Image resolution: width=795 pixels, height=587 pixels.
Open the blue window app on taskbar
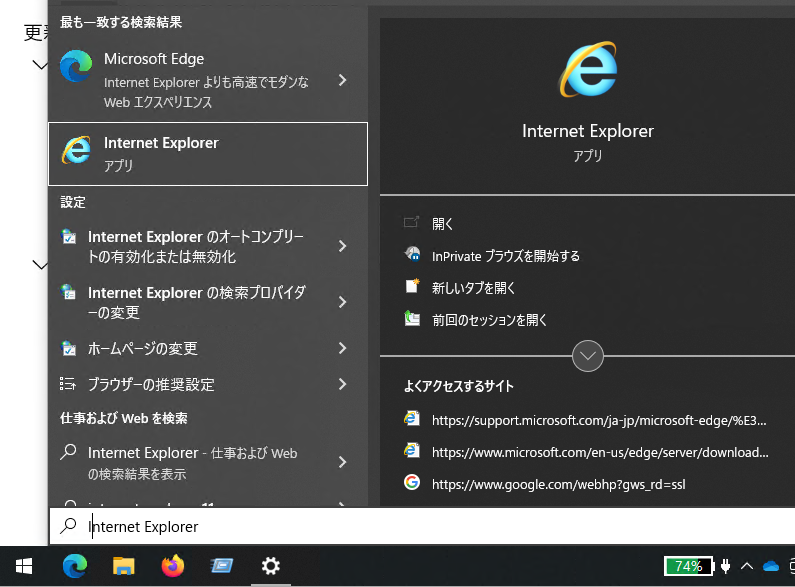point(222,566)
